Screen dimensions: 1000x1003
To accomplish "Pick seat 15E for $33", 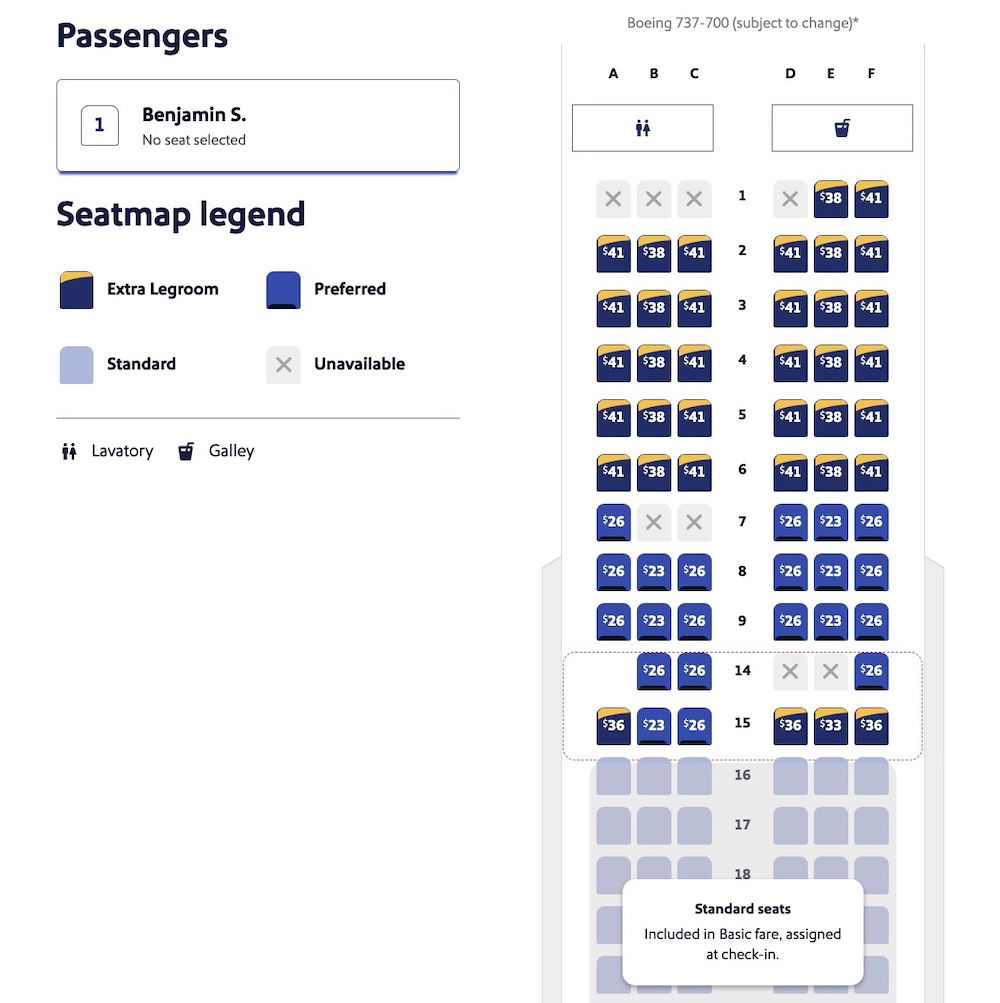I will [x=831, y=725].
